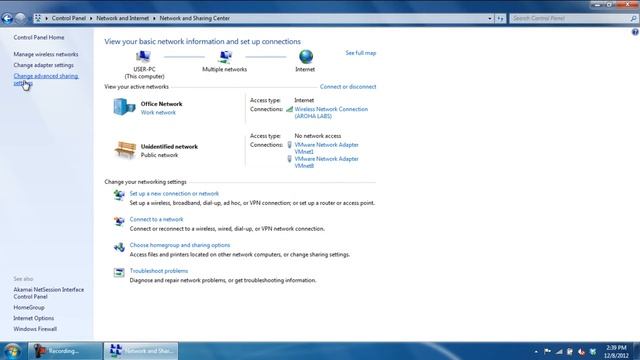
Task: Click the Troubleshoot problems icon
Action: [x=119, y=273]
